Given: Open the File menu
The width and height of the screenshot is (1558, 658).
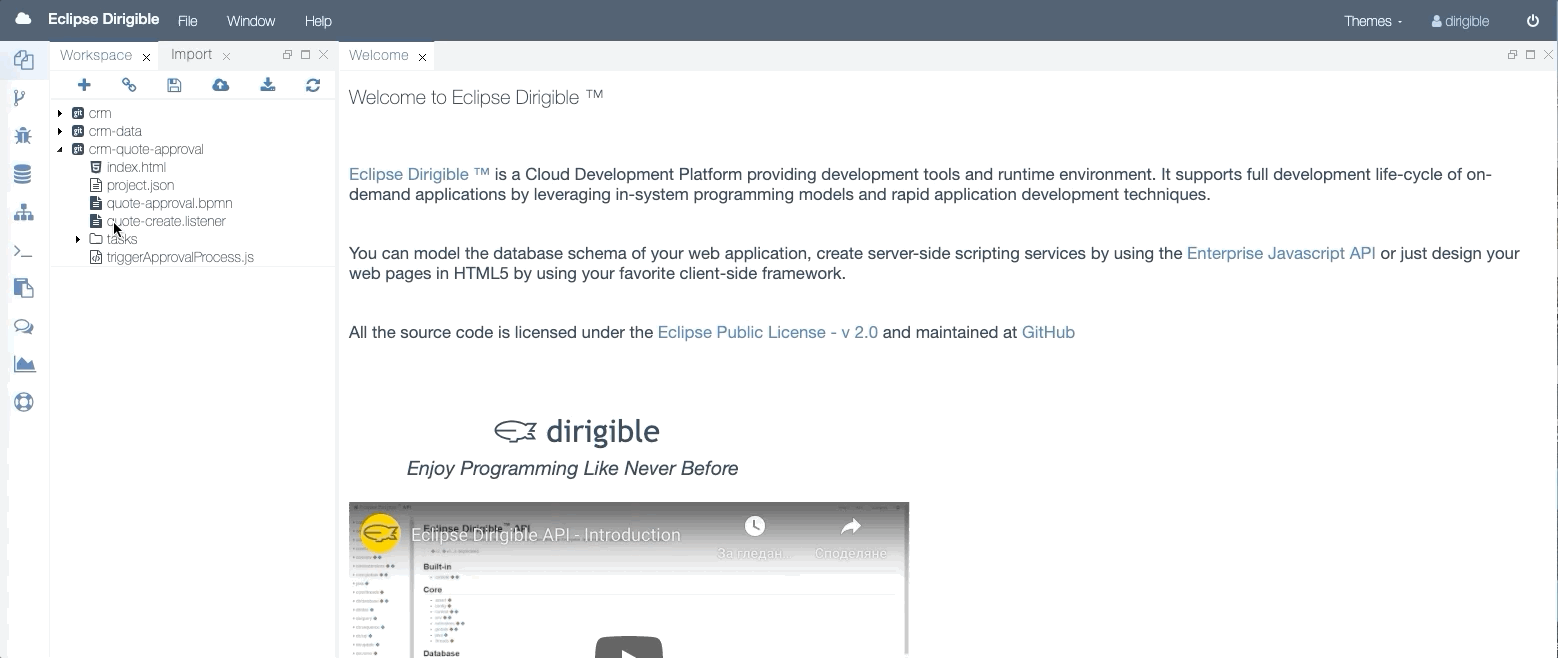Looking at the screenshot, I should coord(187,21).
